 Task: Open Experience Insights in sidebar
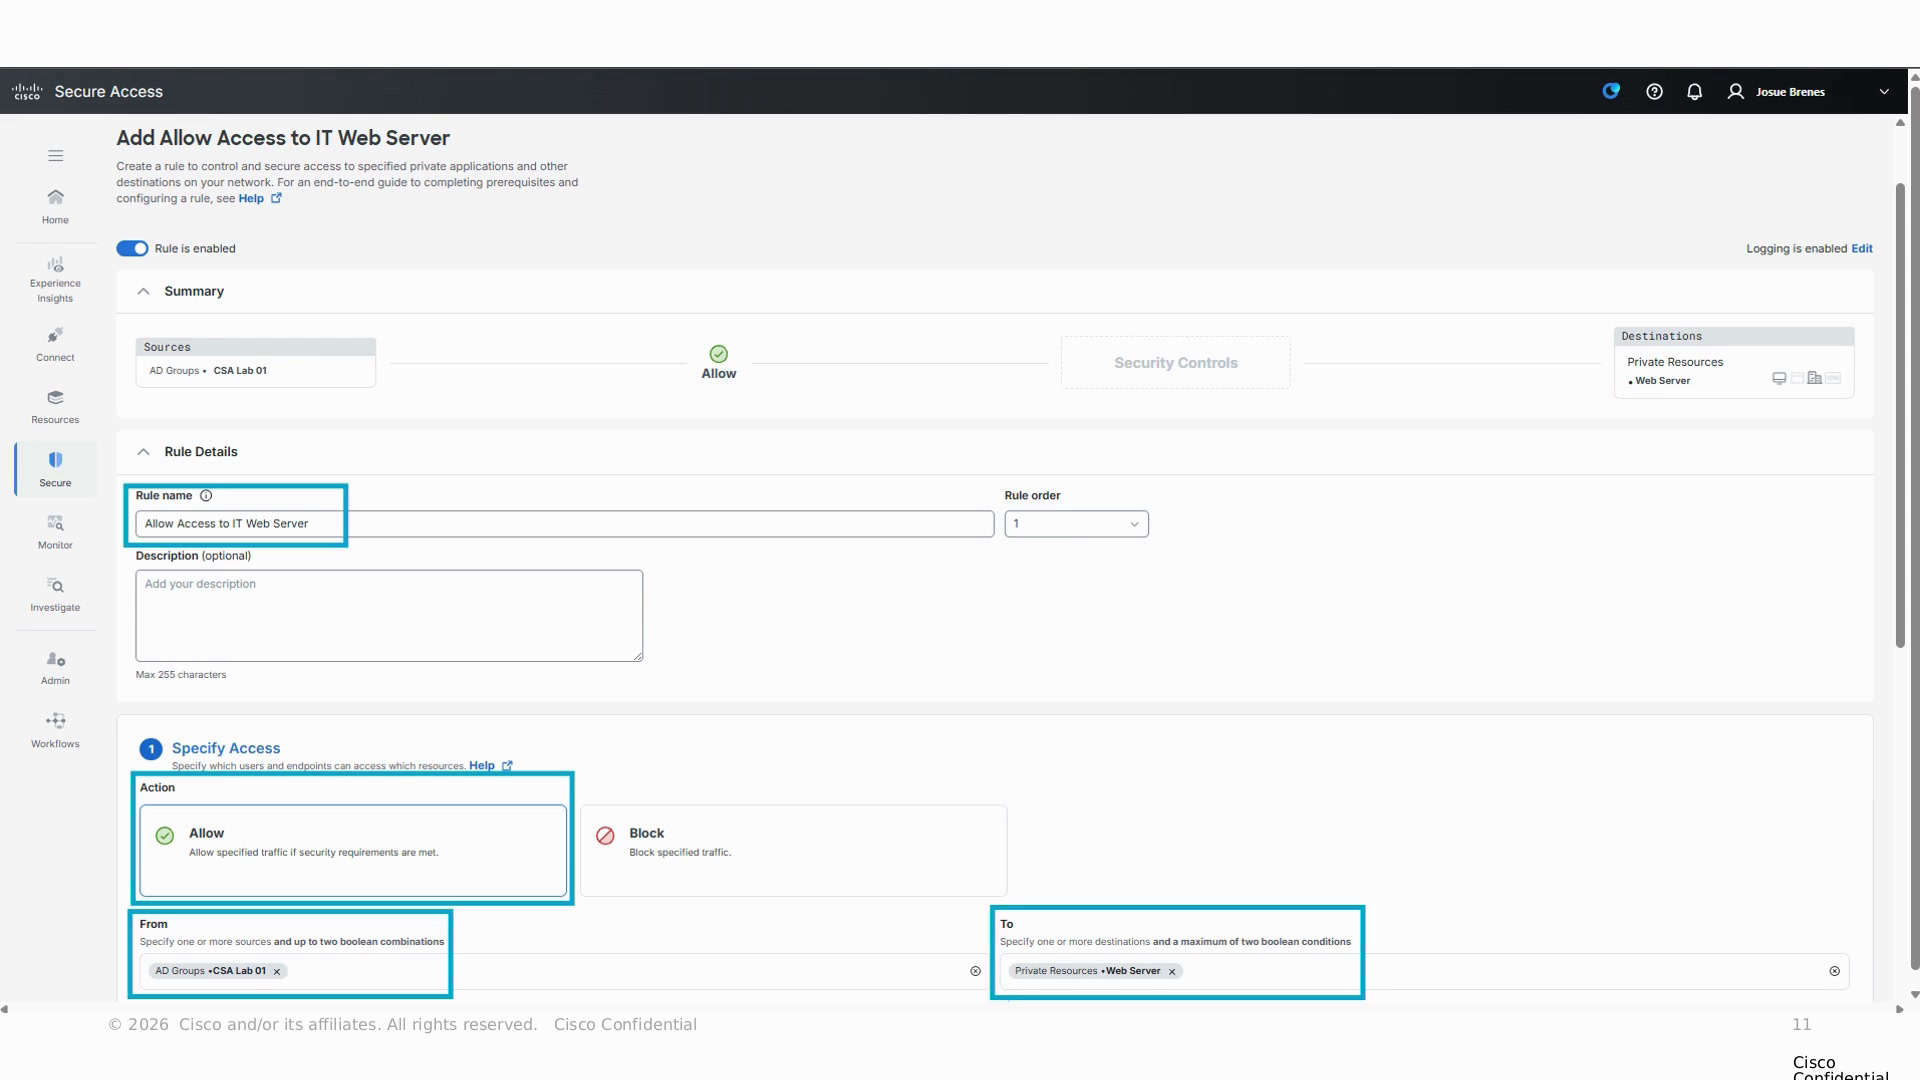coord(55,279)
